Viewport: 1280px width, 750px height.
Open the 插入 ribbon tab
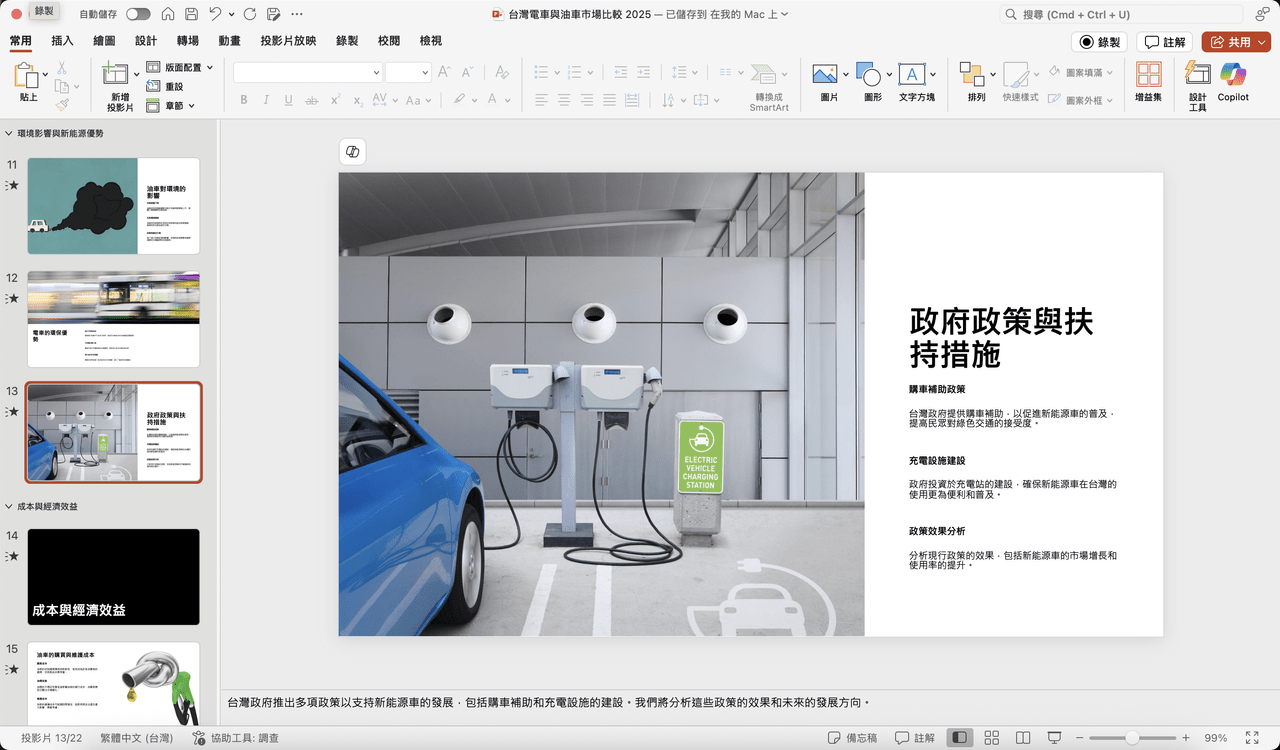click(62, 41)
